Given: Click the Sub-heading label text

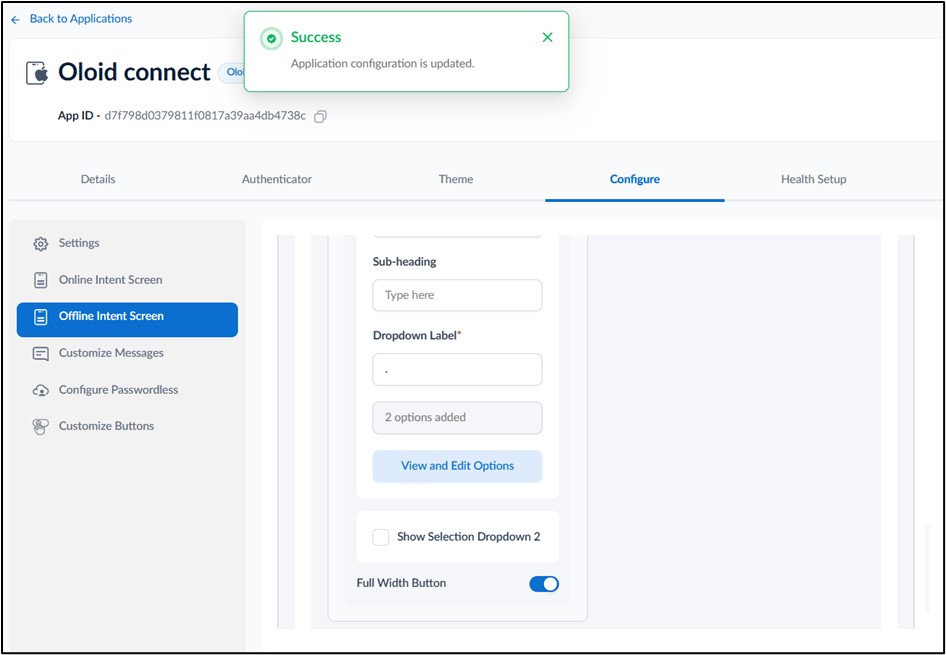Looking at the screenshot, I should 405,262.
